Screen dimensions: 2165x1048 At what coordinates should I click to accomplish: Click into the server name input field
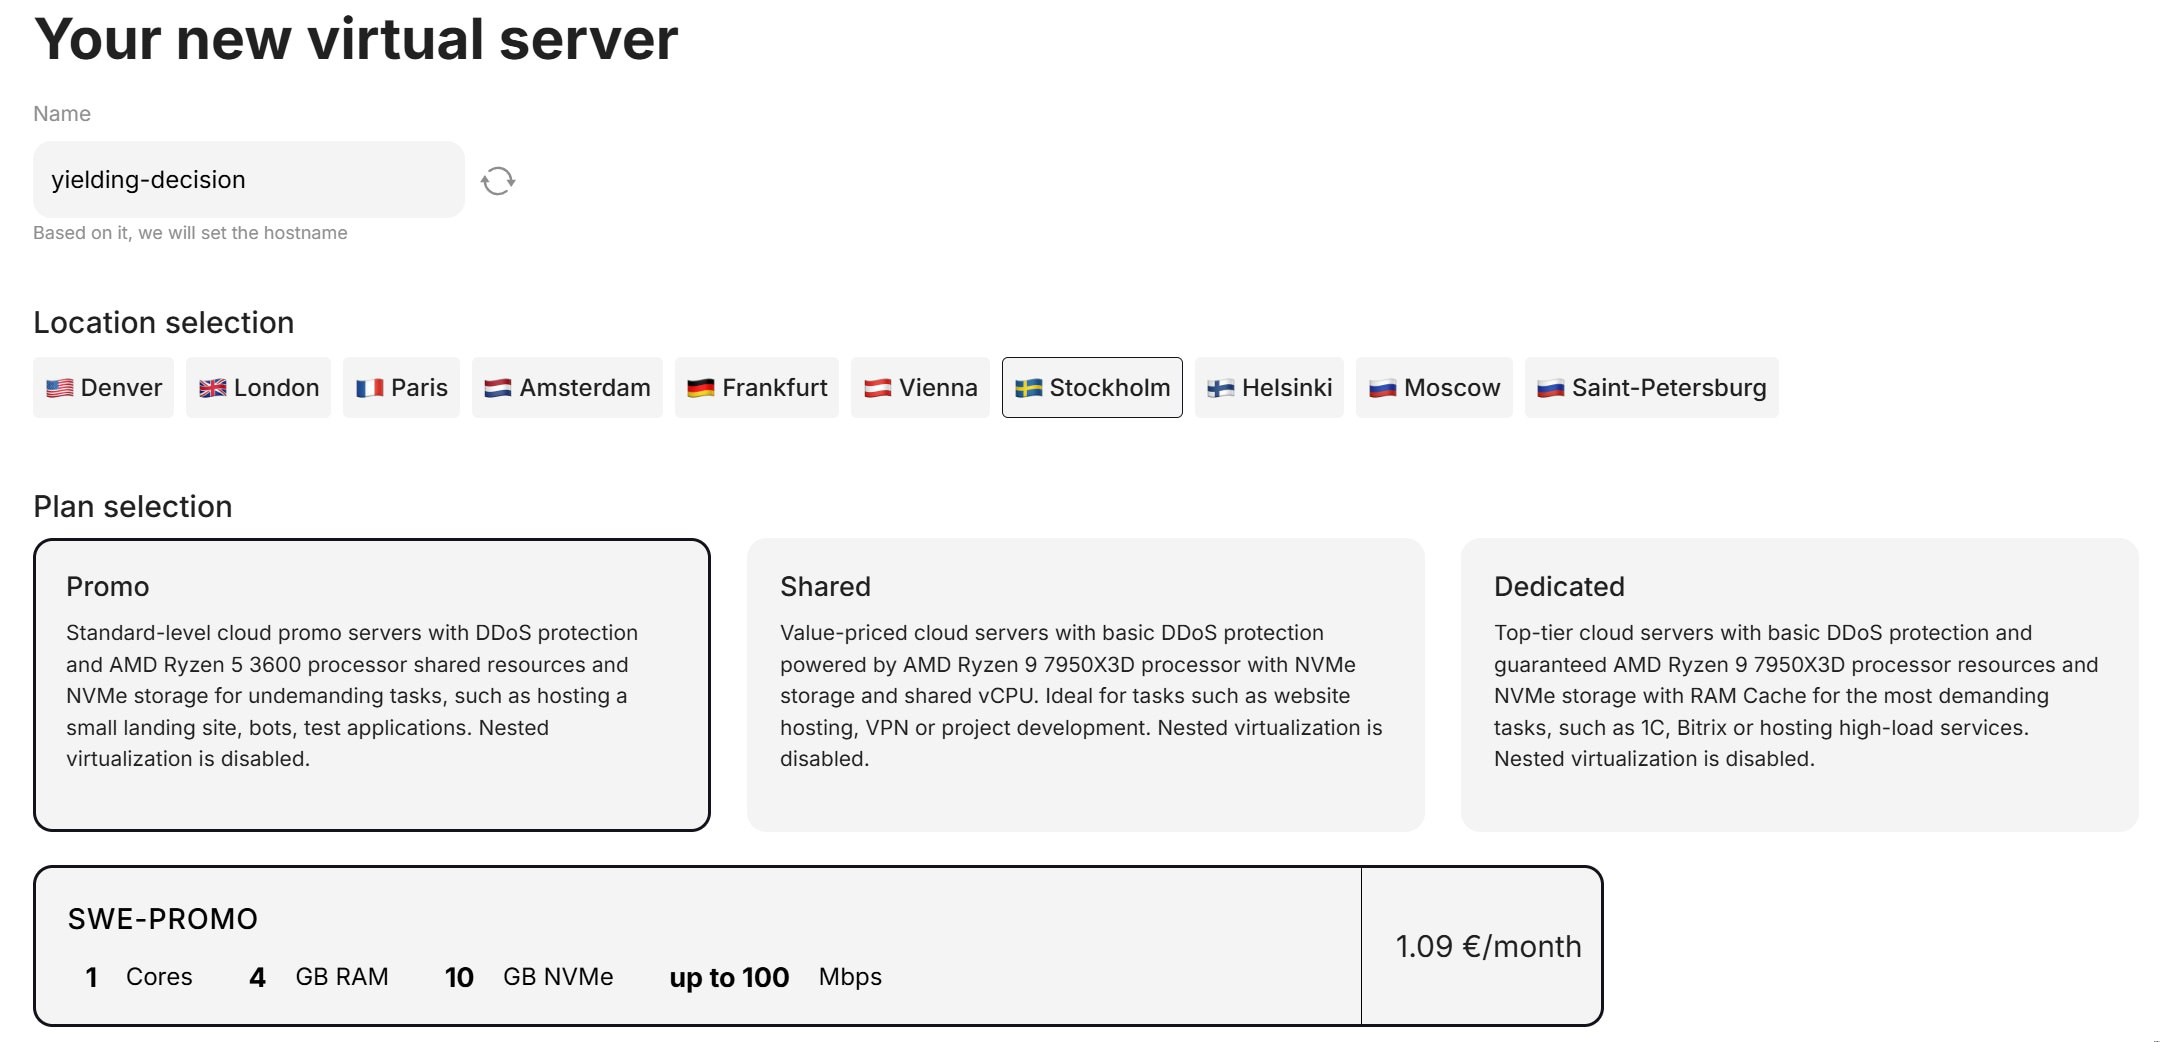pyautogui.click(x=248, y=180)
